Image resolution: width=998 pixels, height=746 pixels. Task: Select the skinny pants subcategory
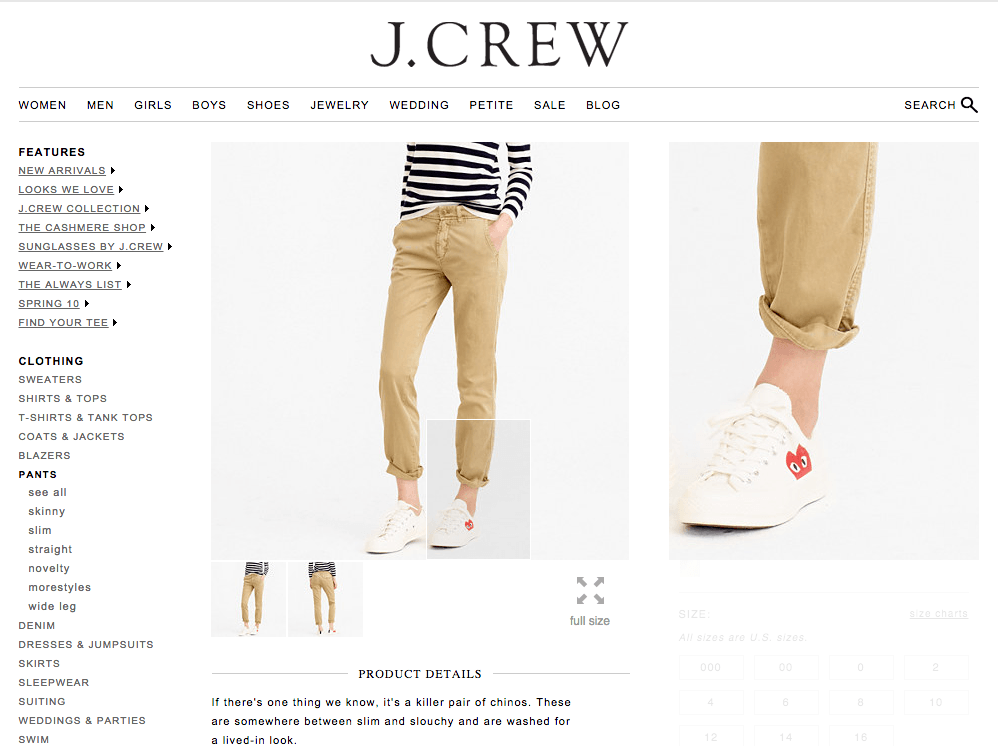click(46, 511)
